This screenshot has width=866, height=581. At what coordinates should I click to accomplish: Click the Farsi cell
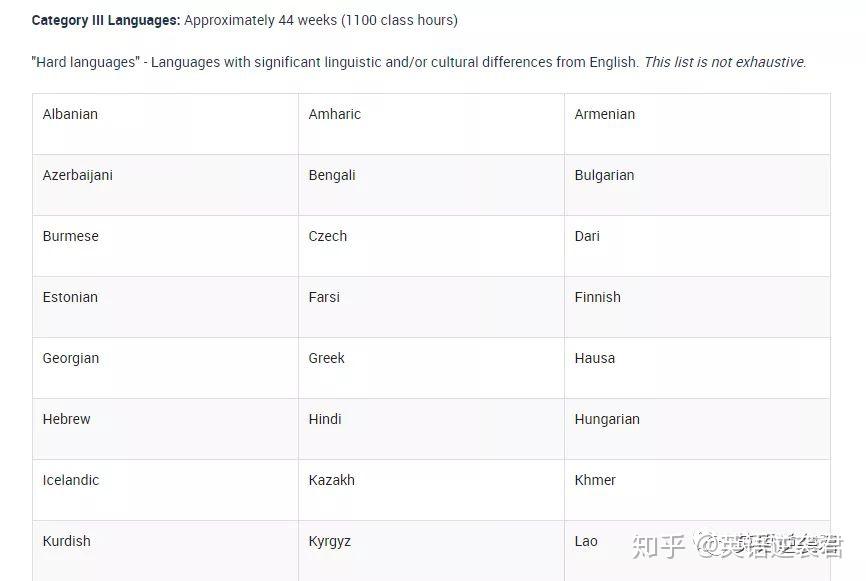tap(324, 297)
